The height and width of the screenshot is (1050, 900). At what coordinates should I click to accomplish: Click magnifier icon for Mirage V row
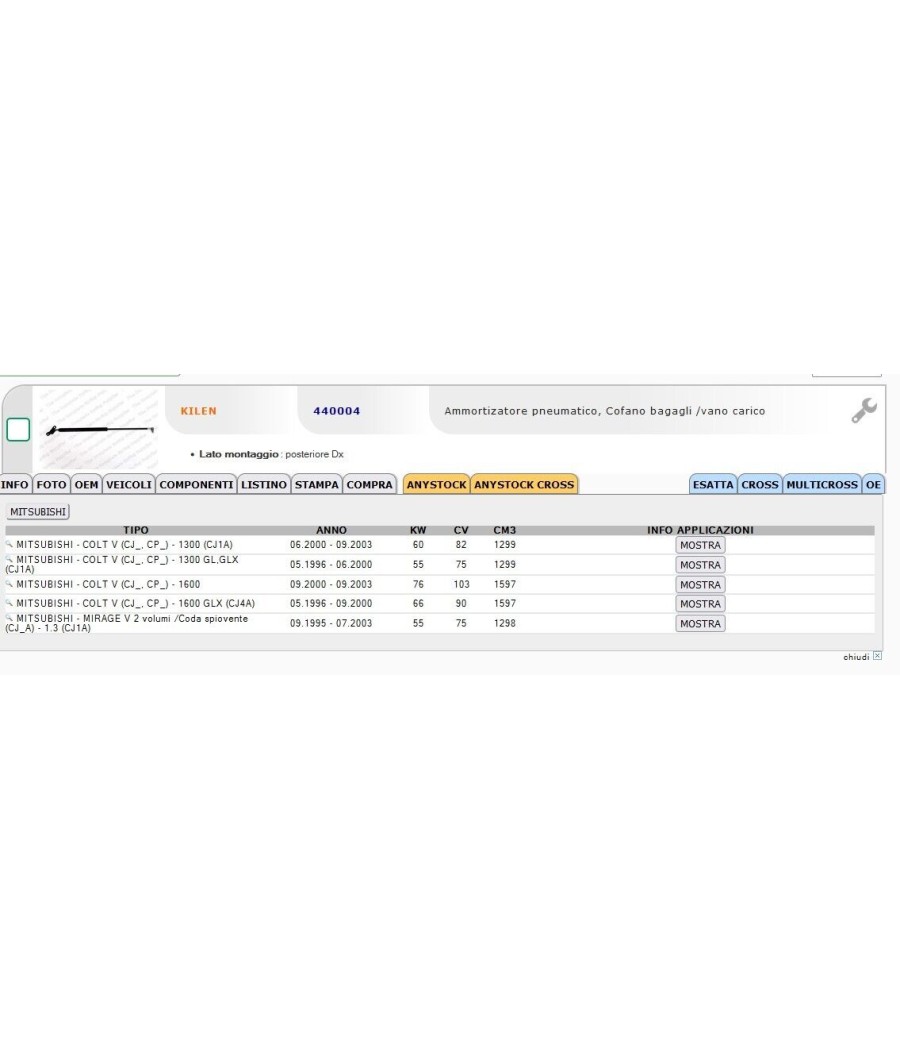9,618
